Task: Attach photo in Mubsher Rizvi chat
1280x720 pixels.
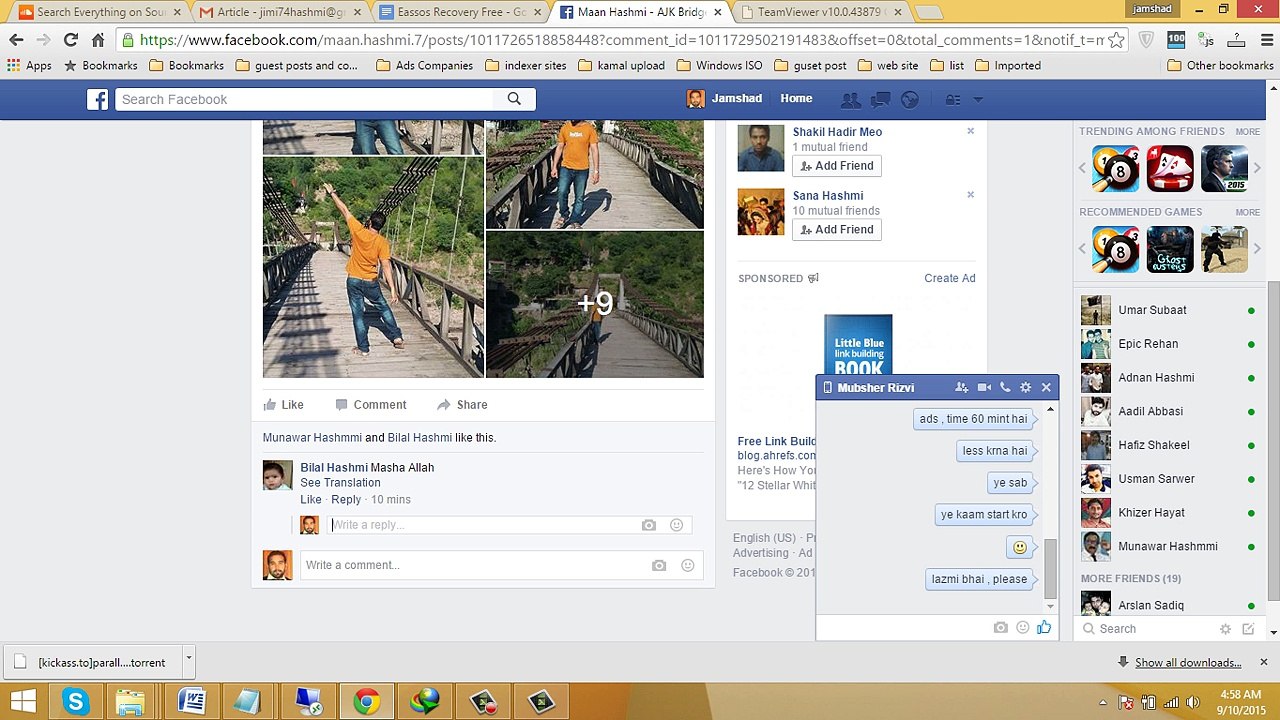Action: [1000, 627]
